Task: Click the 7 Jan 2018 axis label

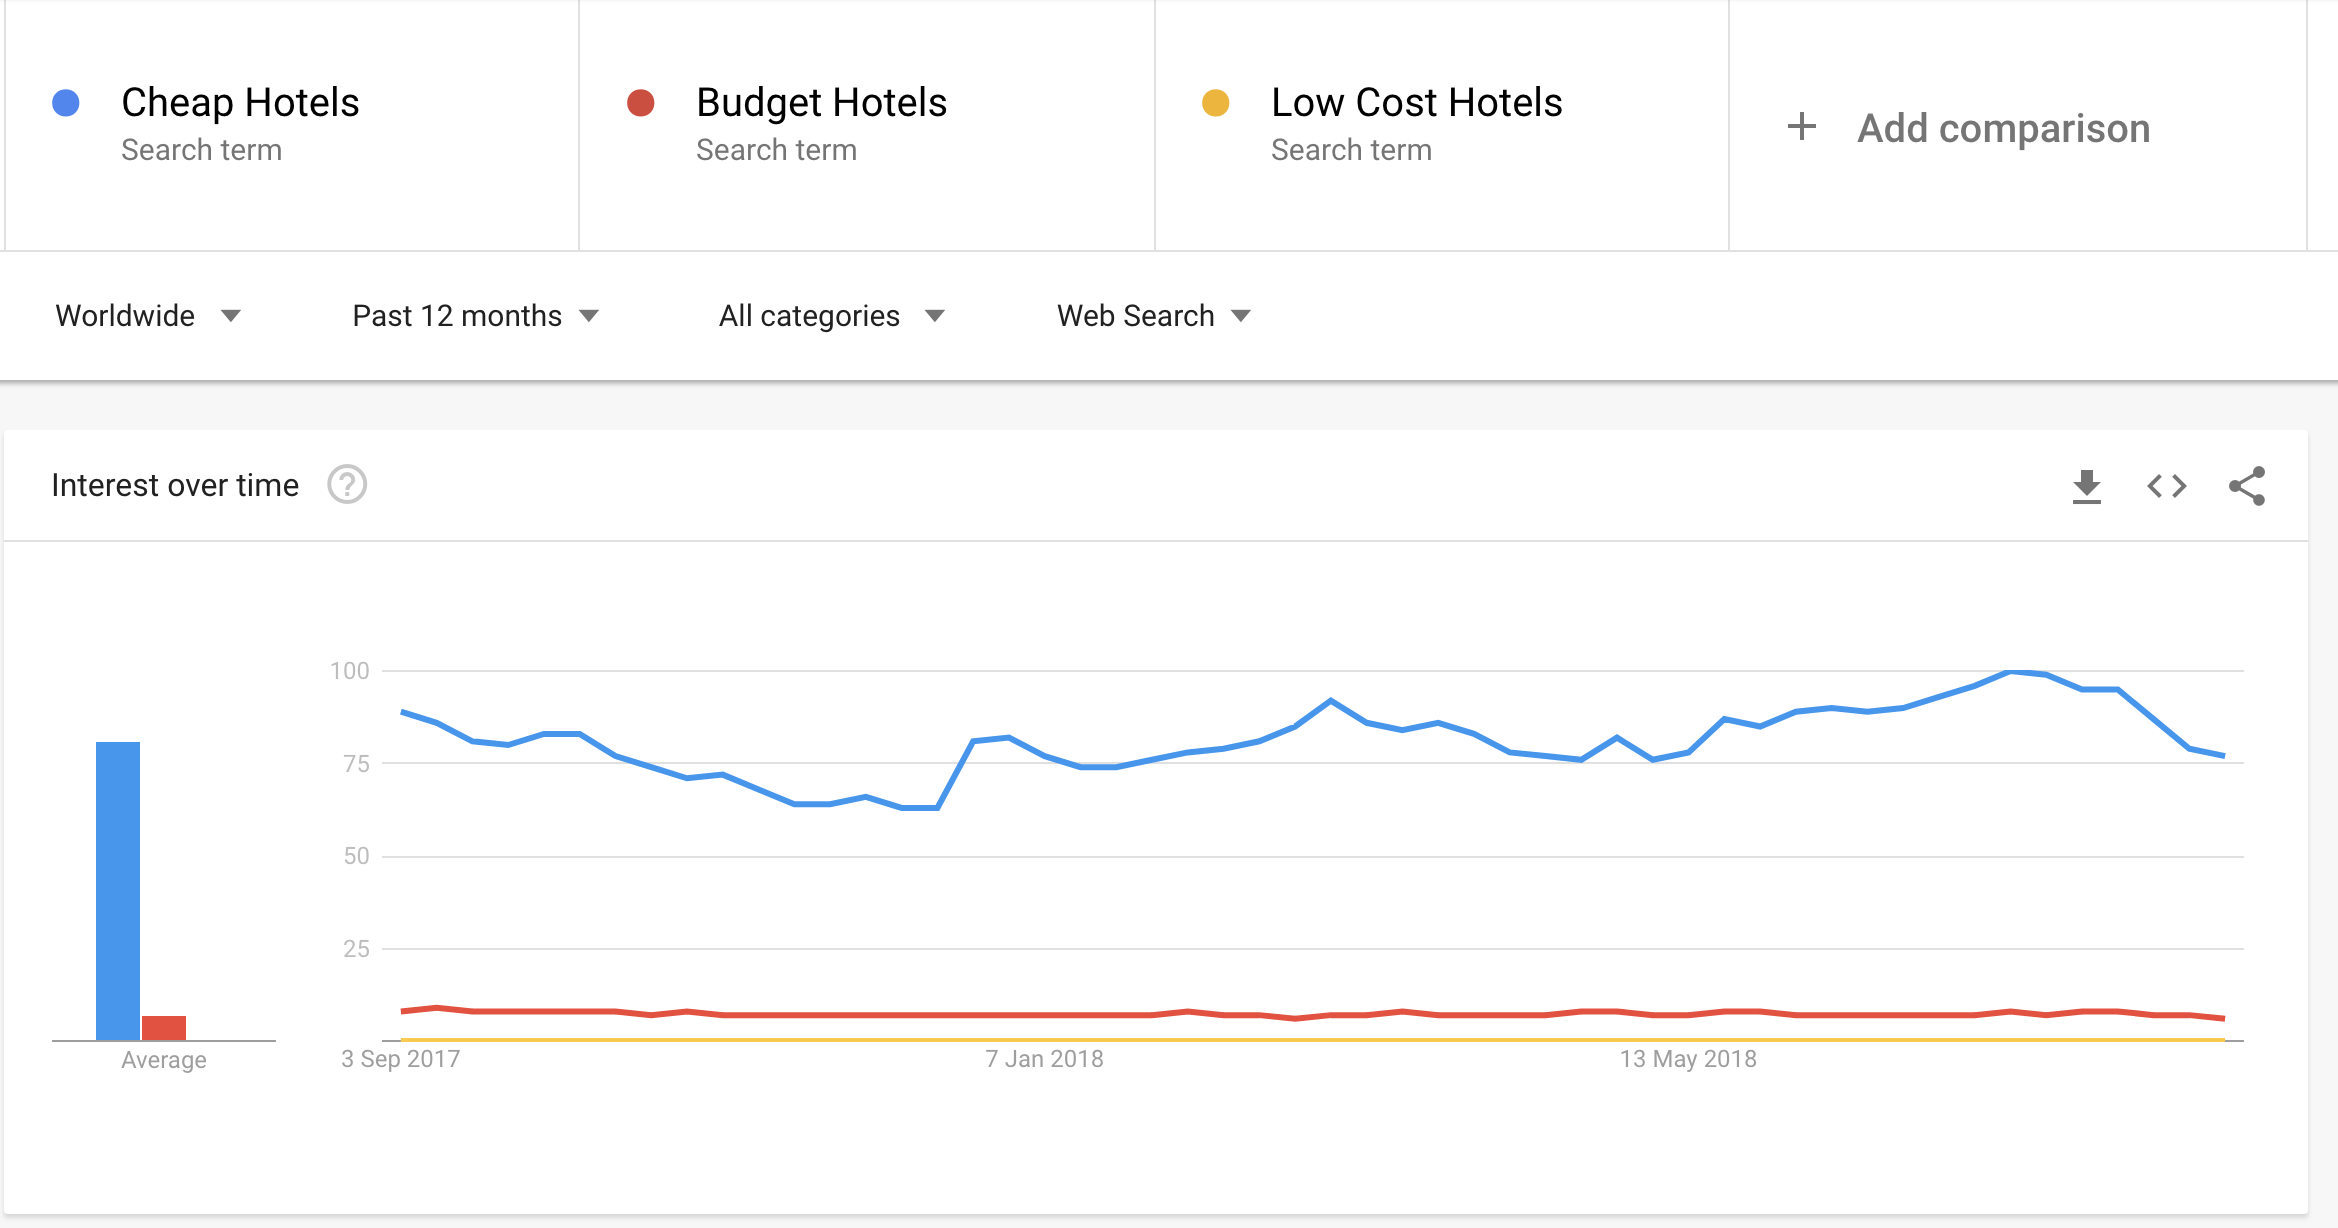Action: pos(1044,1059)
